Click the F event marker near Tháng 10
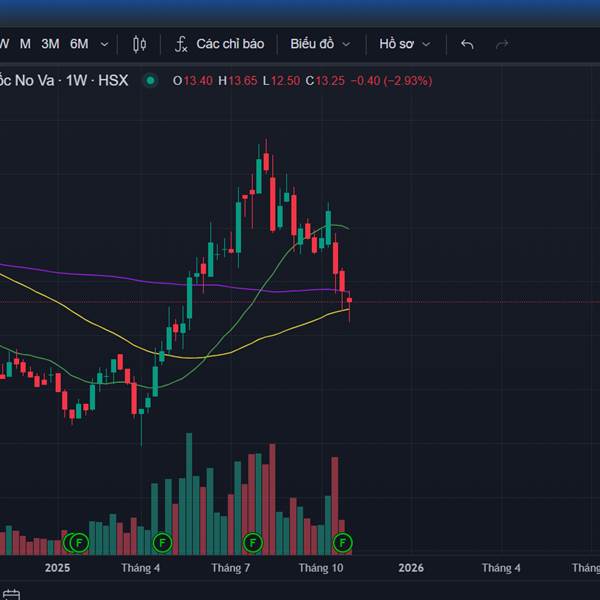Viewport: 600px width, 600px height. pos(343,543)
